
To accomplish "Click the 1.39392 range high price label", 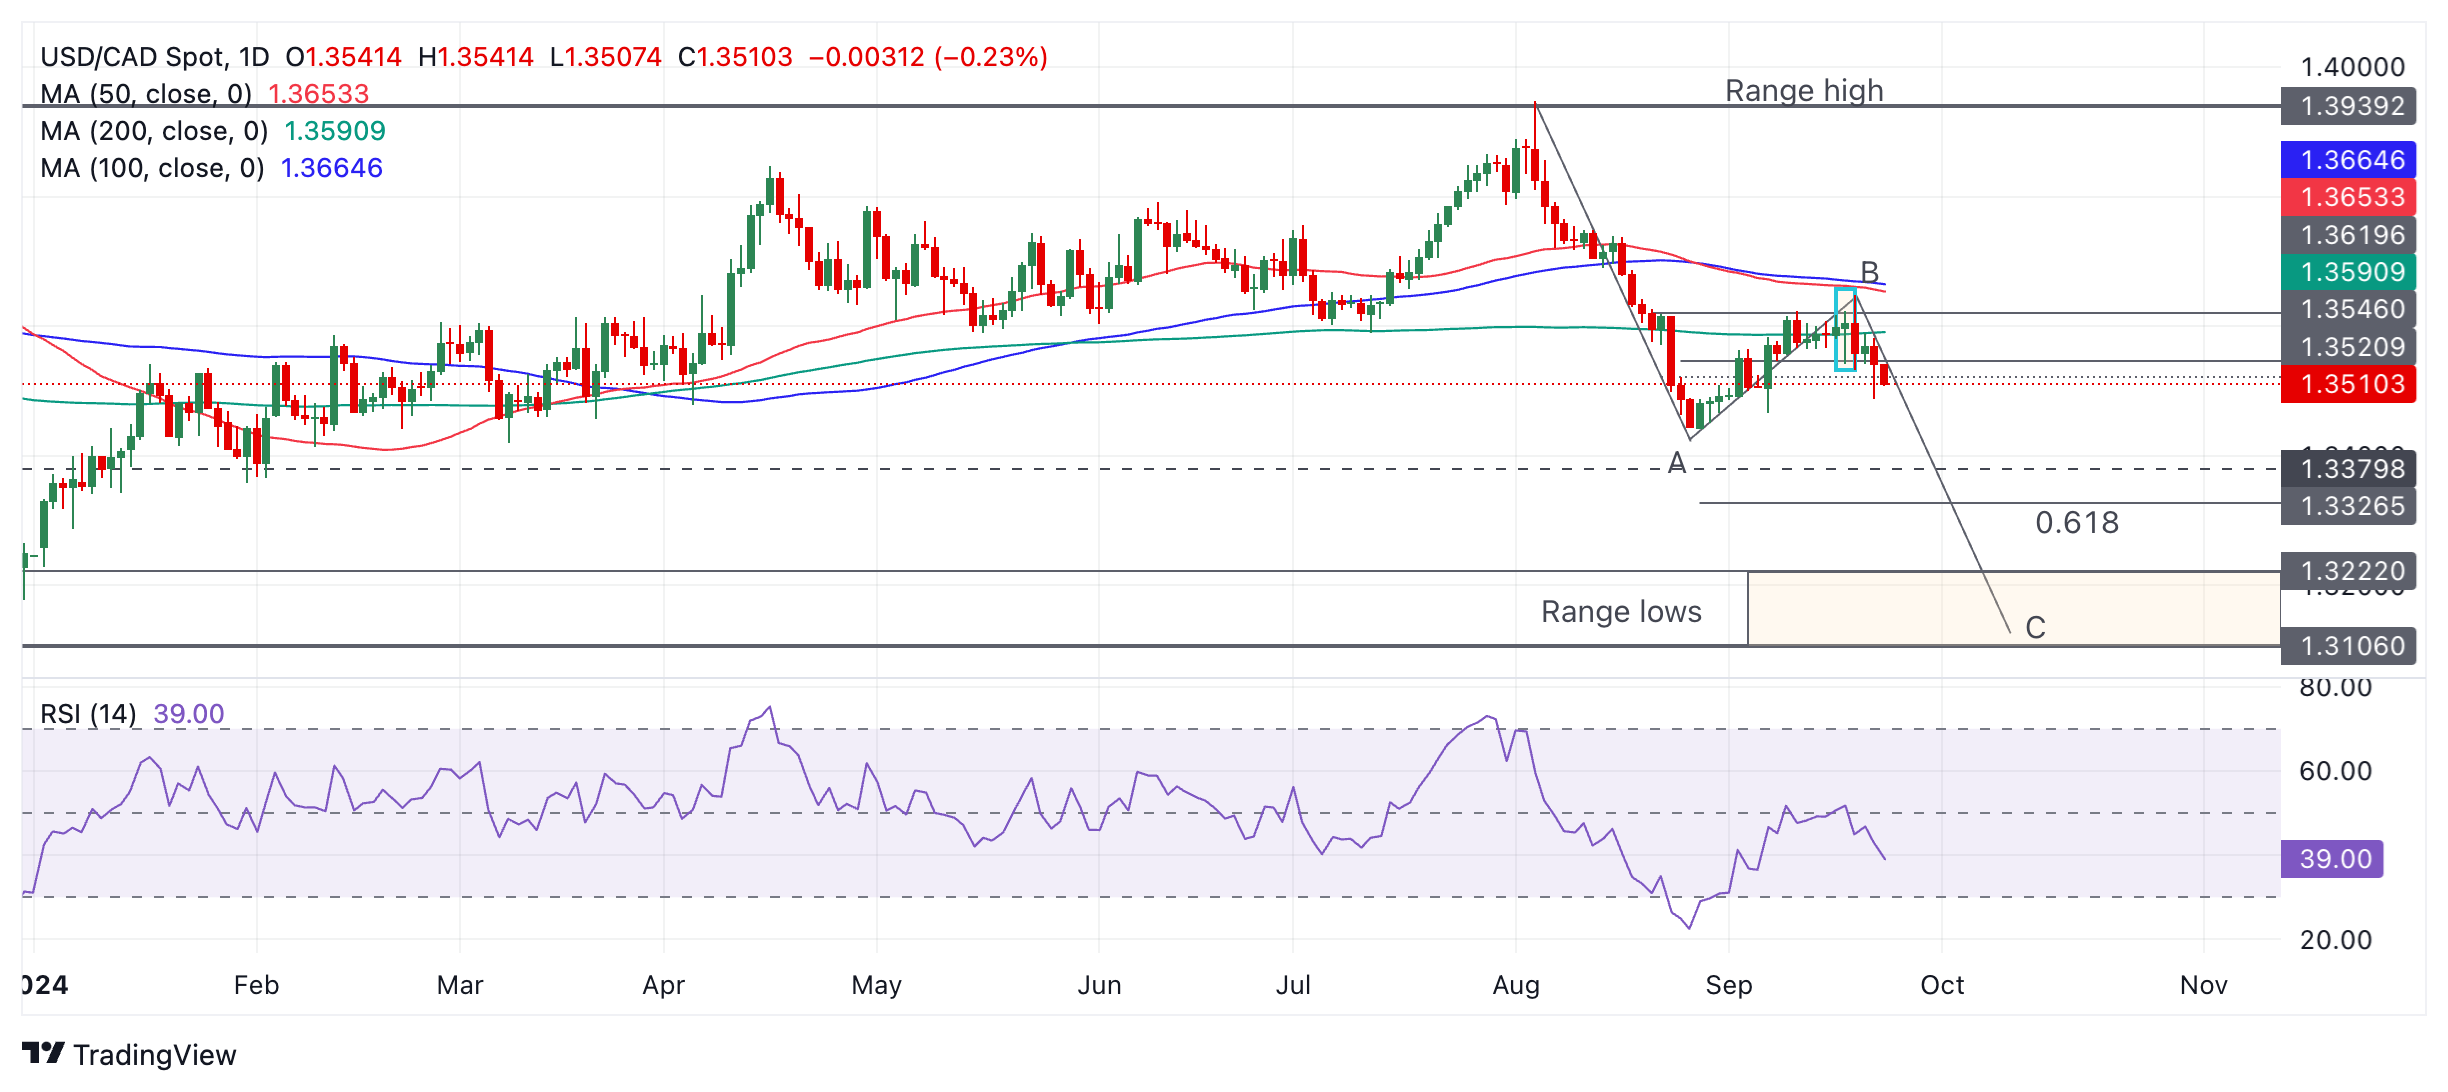I will [x=2348, y=106].
